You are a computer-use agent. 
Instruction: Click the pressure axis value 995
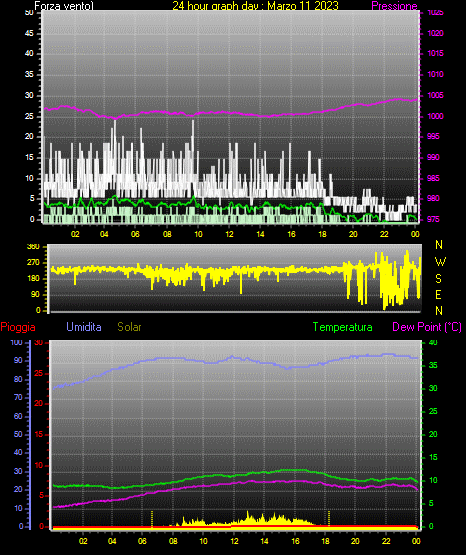coord(433,136)
